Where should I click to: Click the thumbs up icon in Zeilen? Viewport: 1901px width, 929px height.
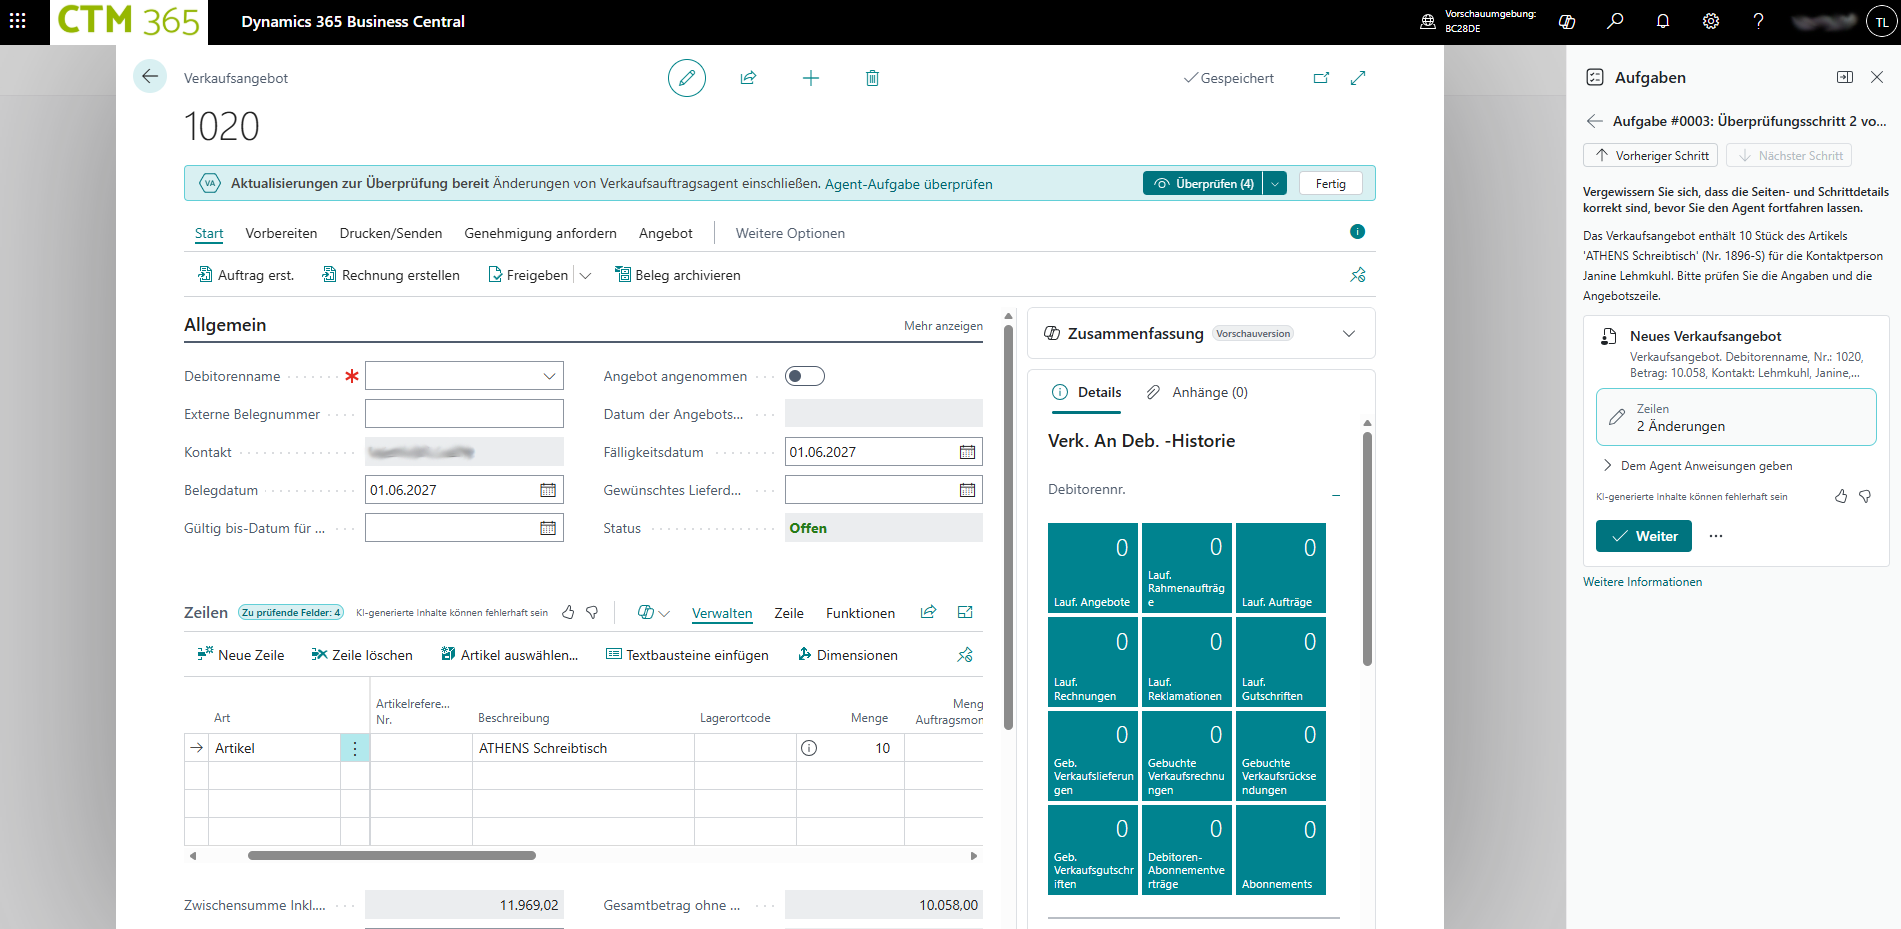[568, 612]
